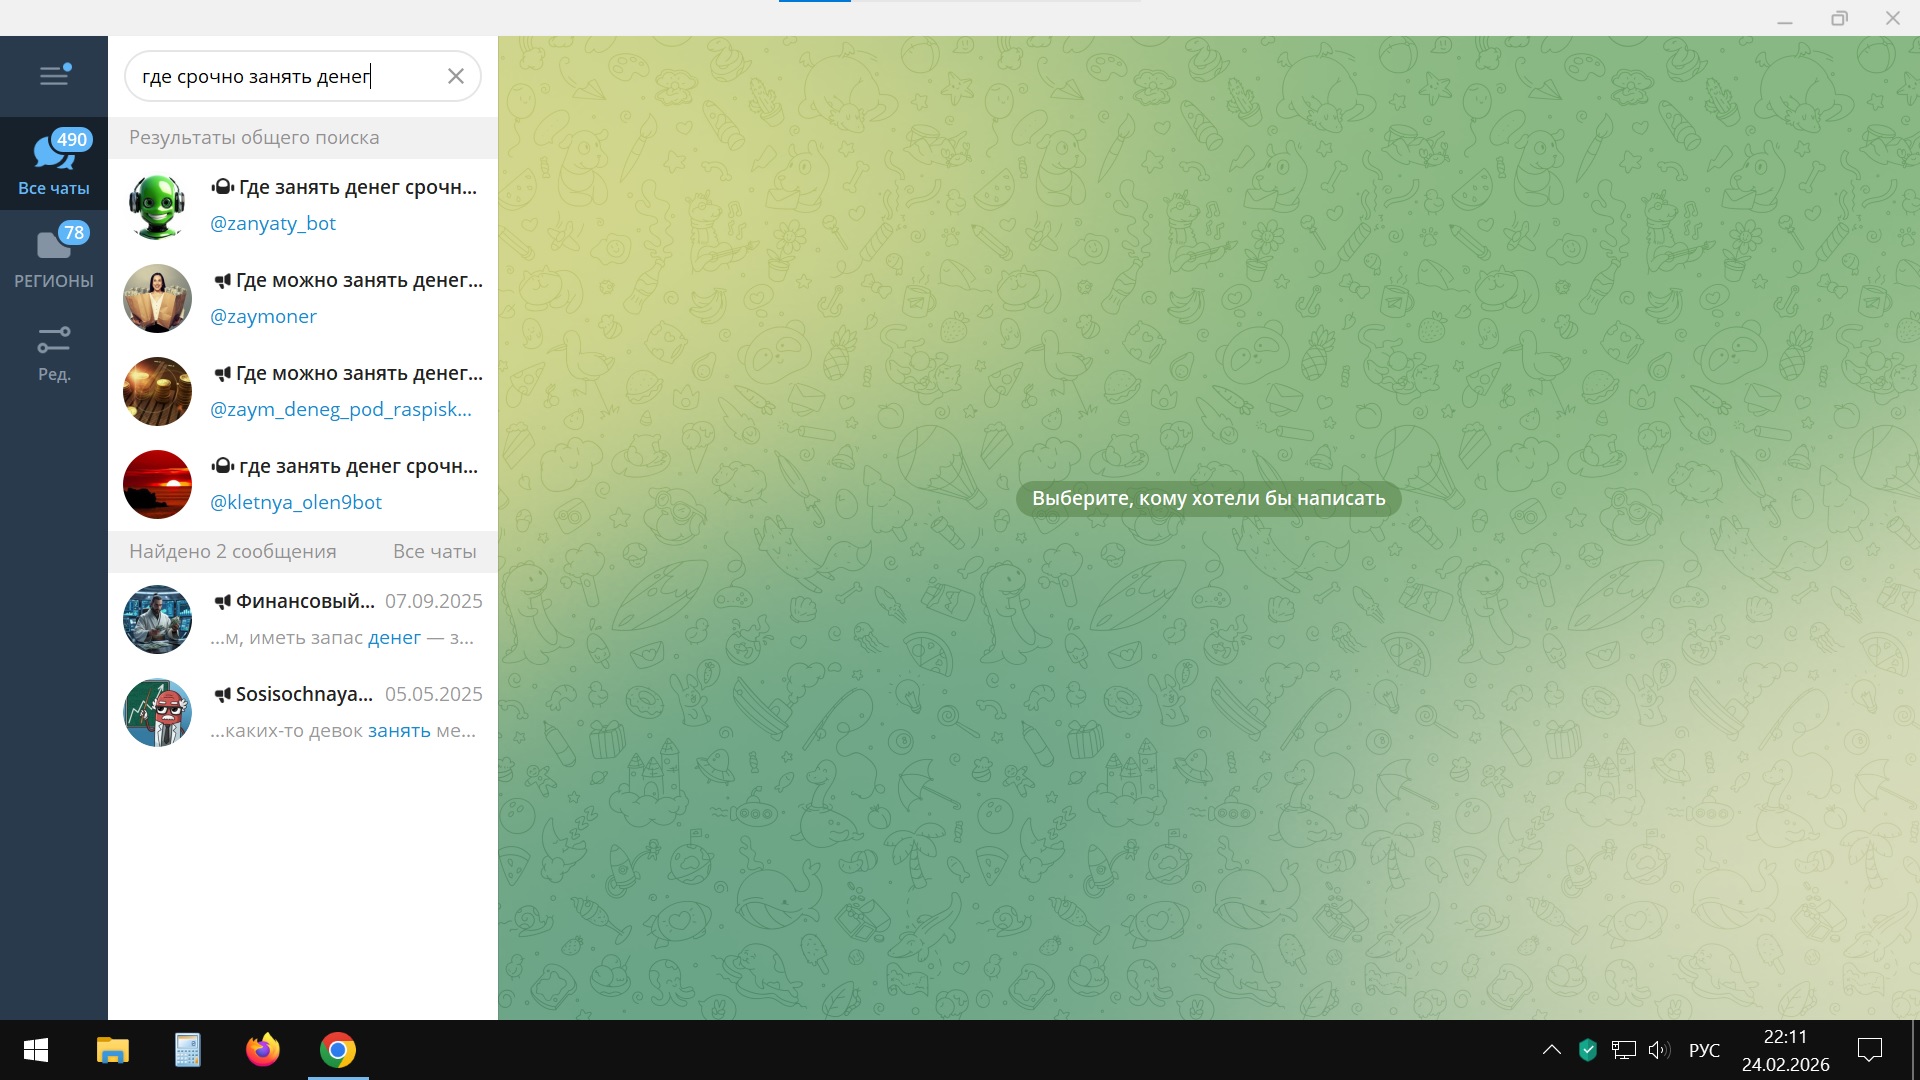Click inside the search input field

[285, 76]
